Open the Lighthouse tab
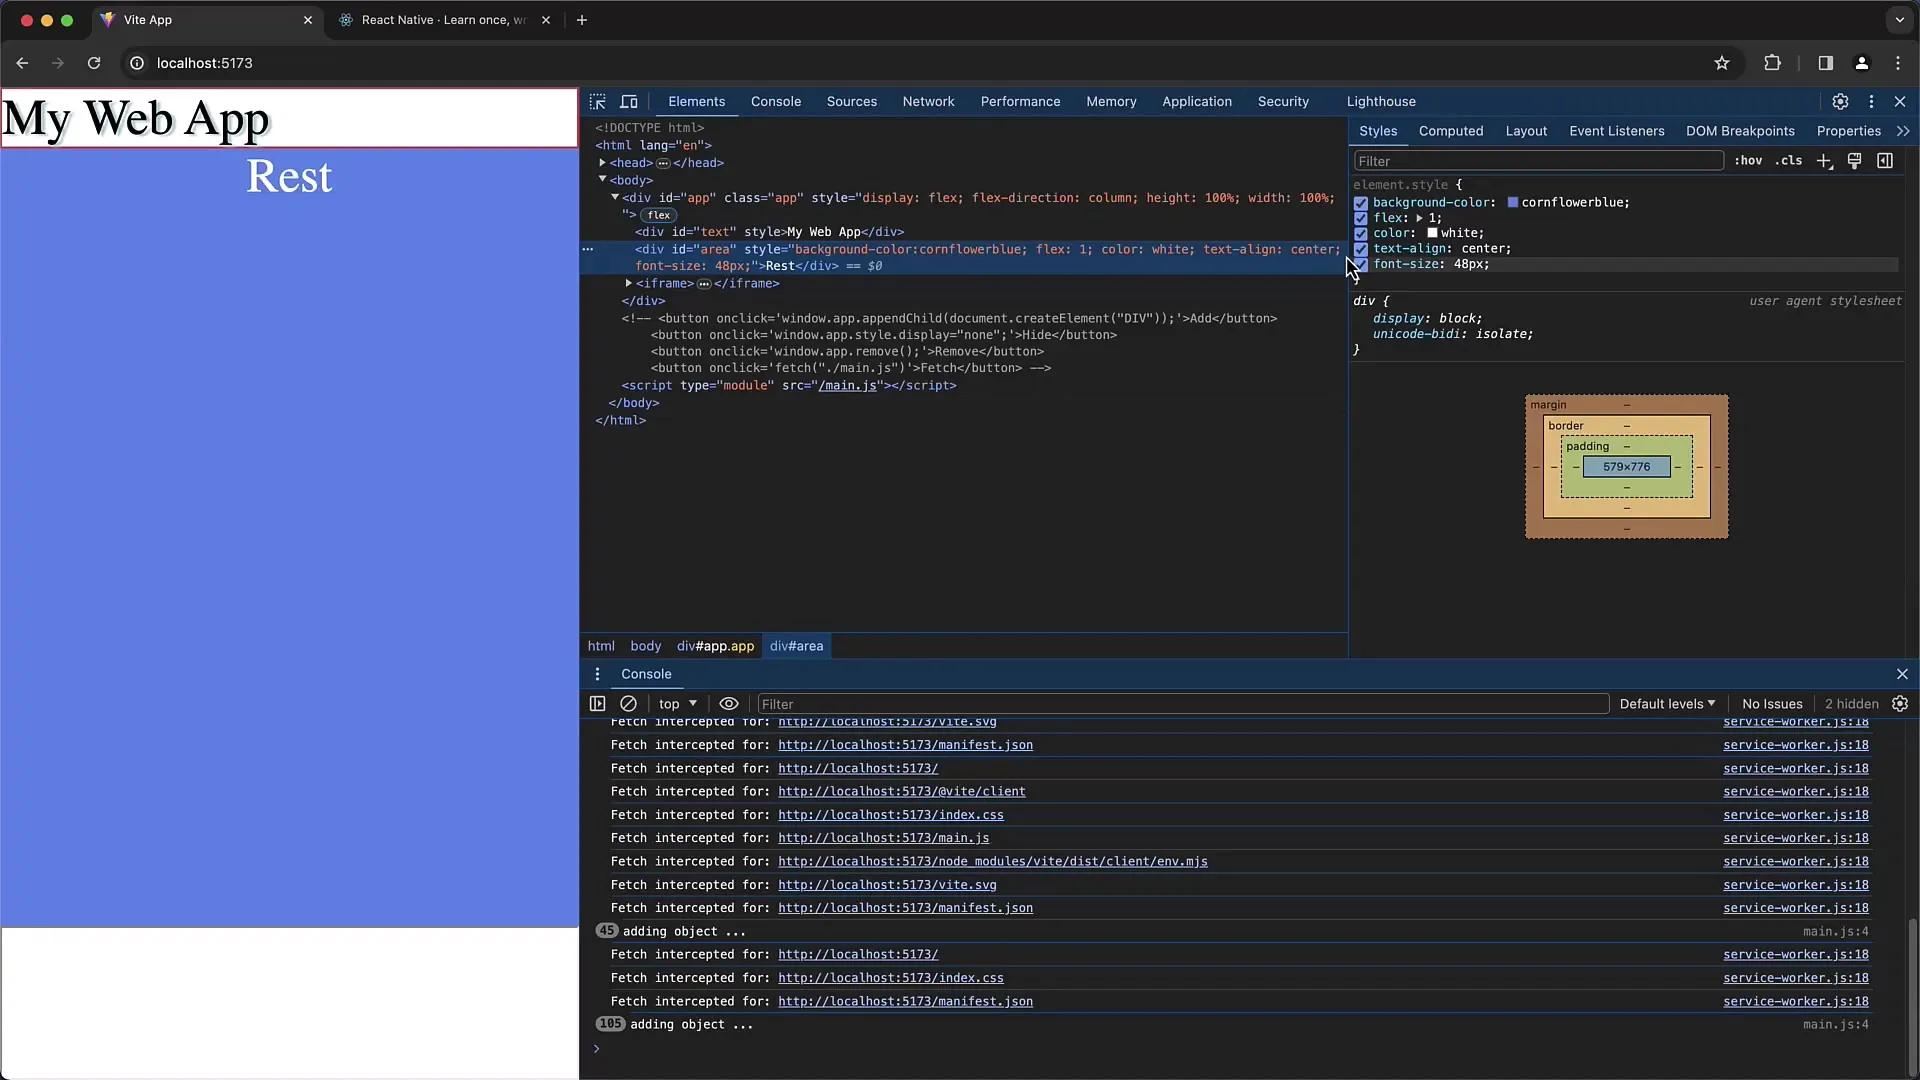The image size is (1920, 1080). [x=1381, y=102]
